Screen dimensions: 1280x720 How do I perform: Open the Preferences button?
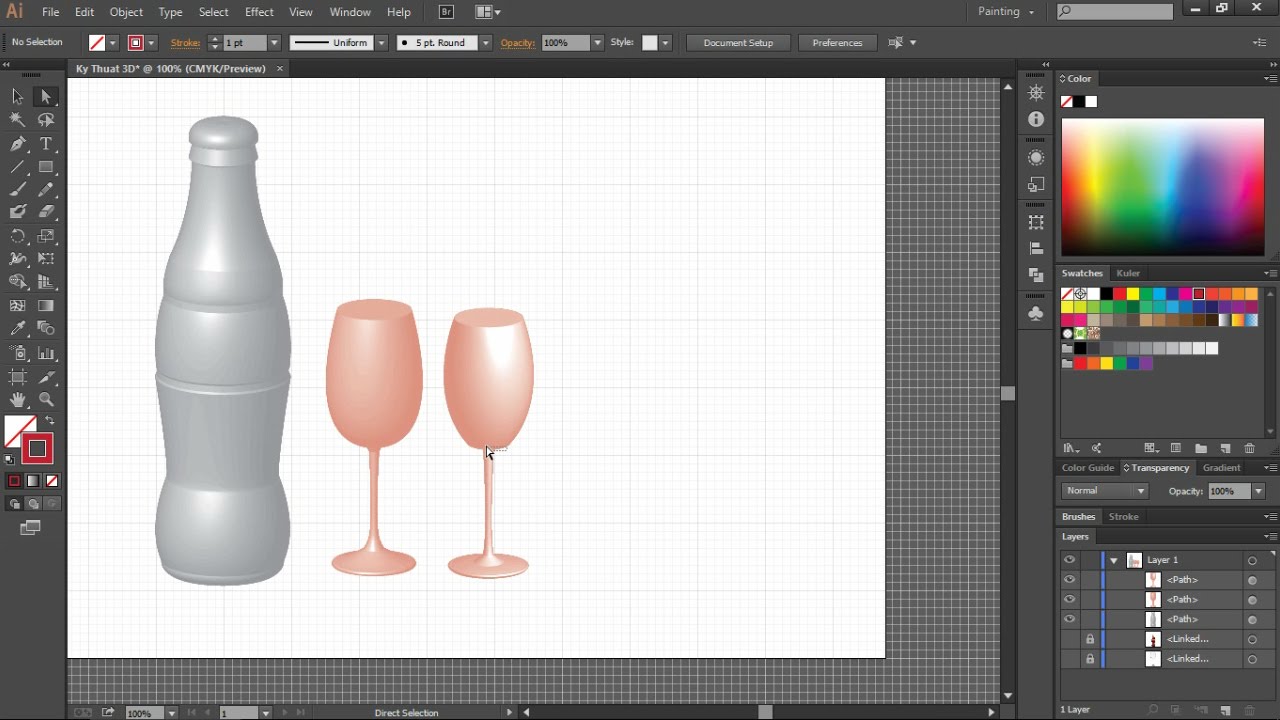837,43
